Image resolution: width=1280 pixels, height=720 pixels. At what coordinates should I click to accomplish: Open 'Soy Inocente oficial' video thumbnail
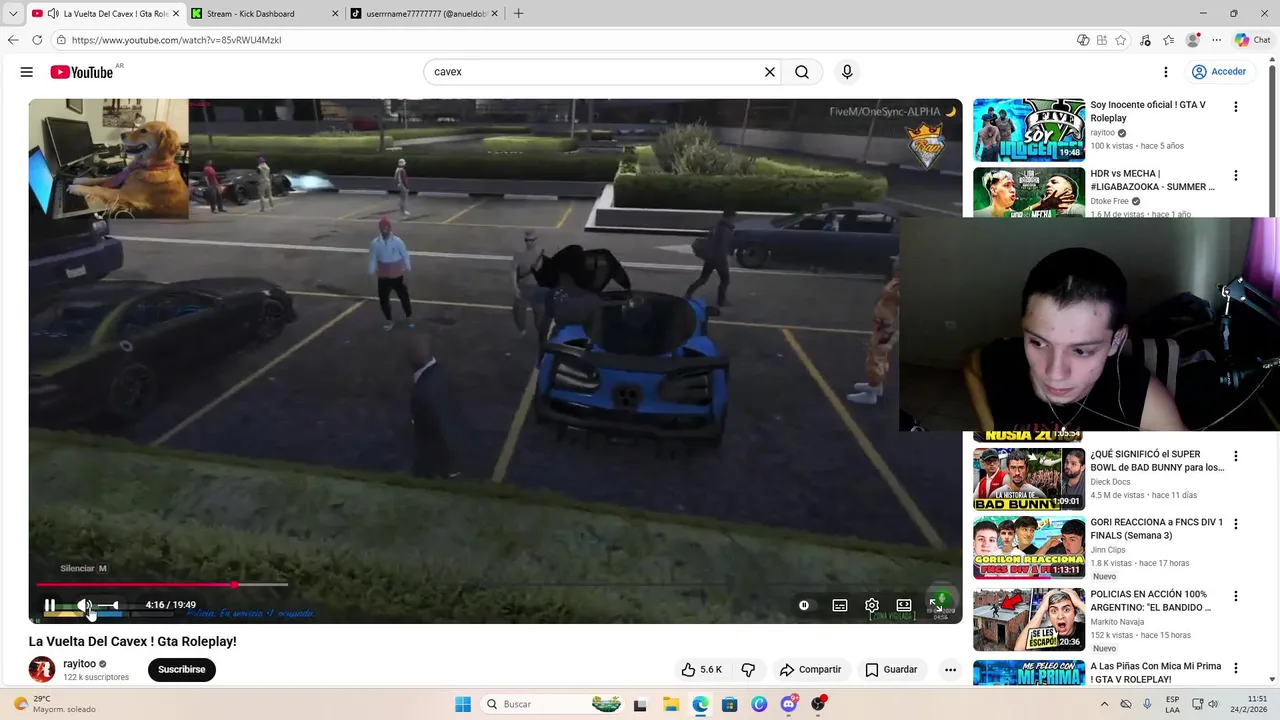click(1029, 130)
